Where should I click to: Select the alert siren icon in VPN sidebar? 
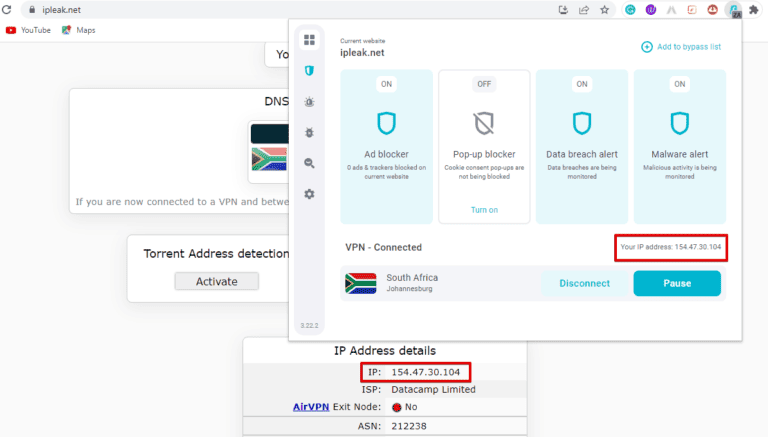pyautogui.click(x=309, y=102)
